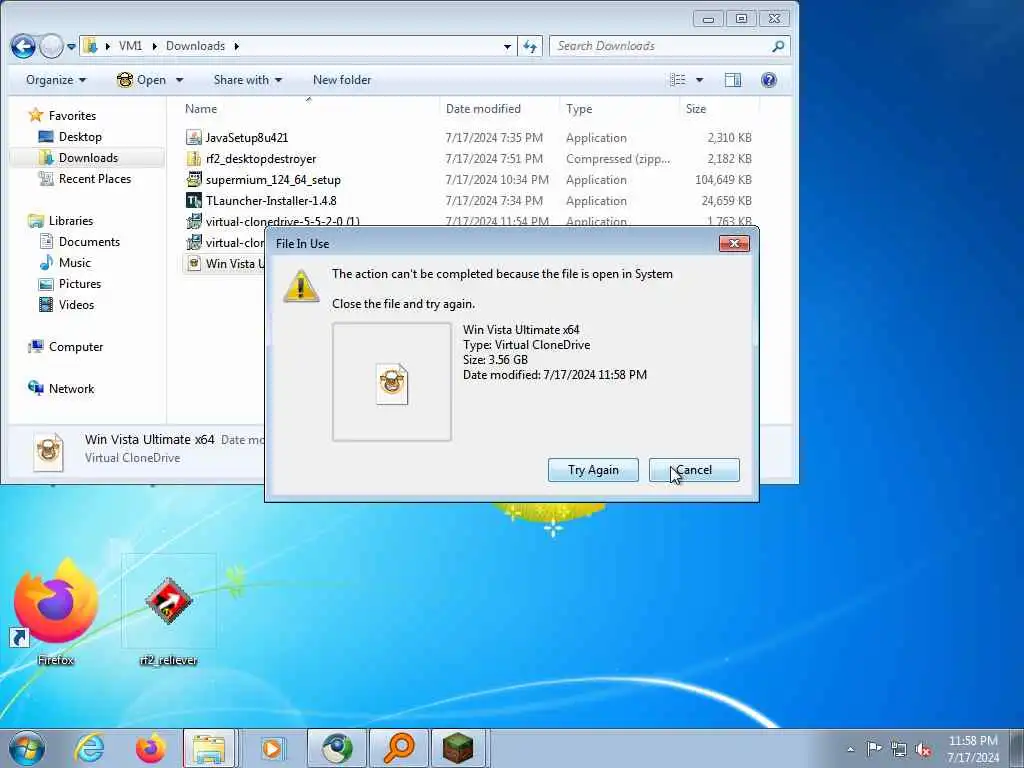Viewport: 1024px width, 768px height.
Task: Click Try Again in the dialog
Action: 593,470
